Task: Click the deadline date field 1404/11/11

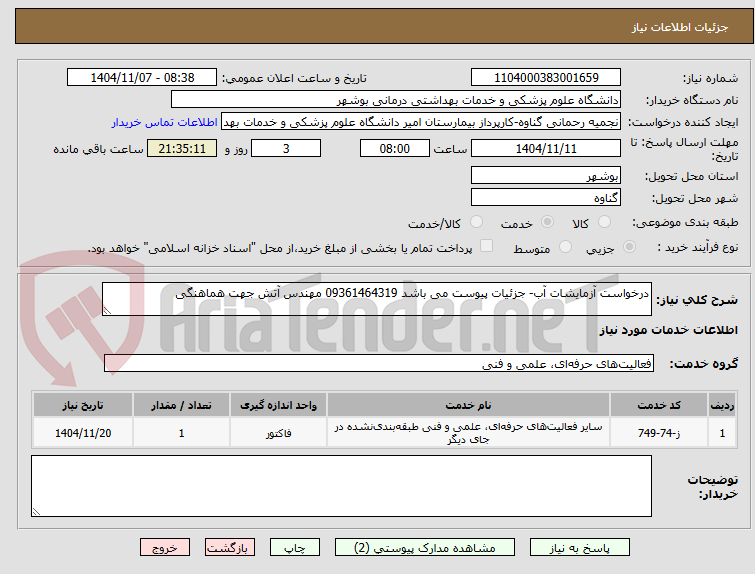Action: pyautogui.click(x=546, y=148)
